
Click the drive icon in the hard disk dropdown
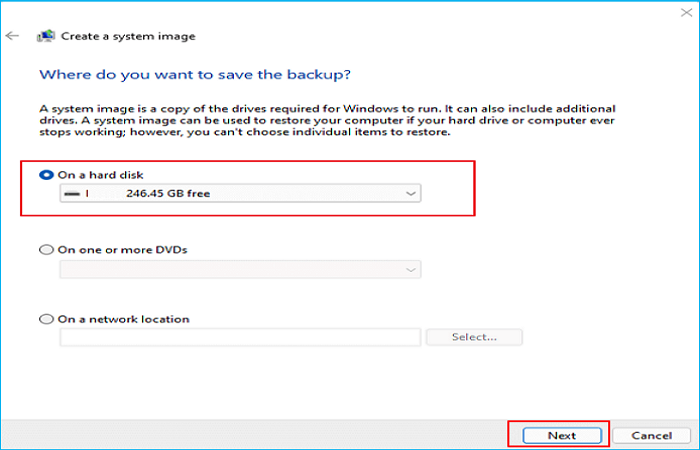coord(72,194)
